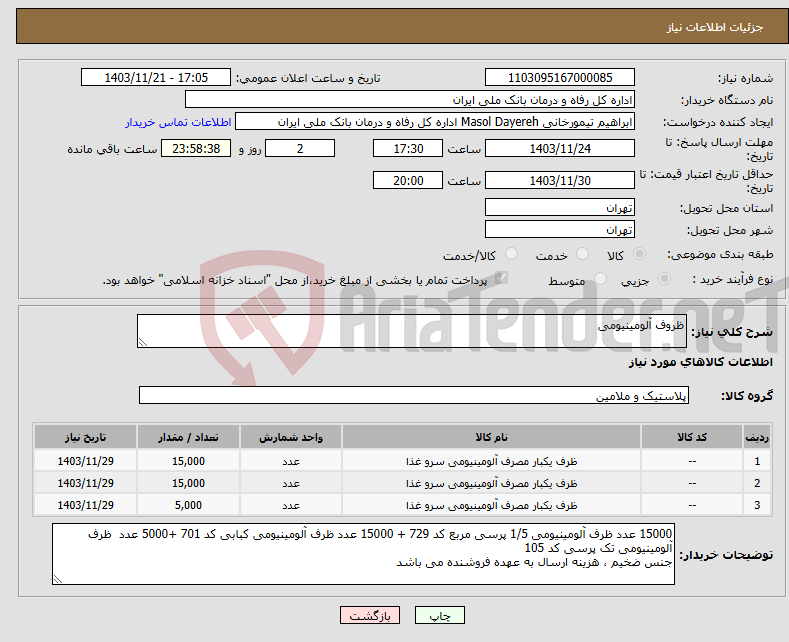Click the buyer organization name field
Viewport: 789px width, 642px height.
point(410,100)
